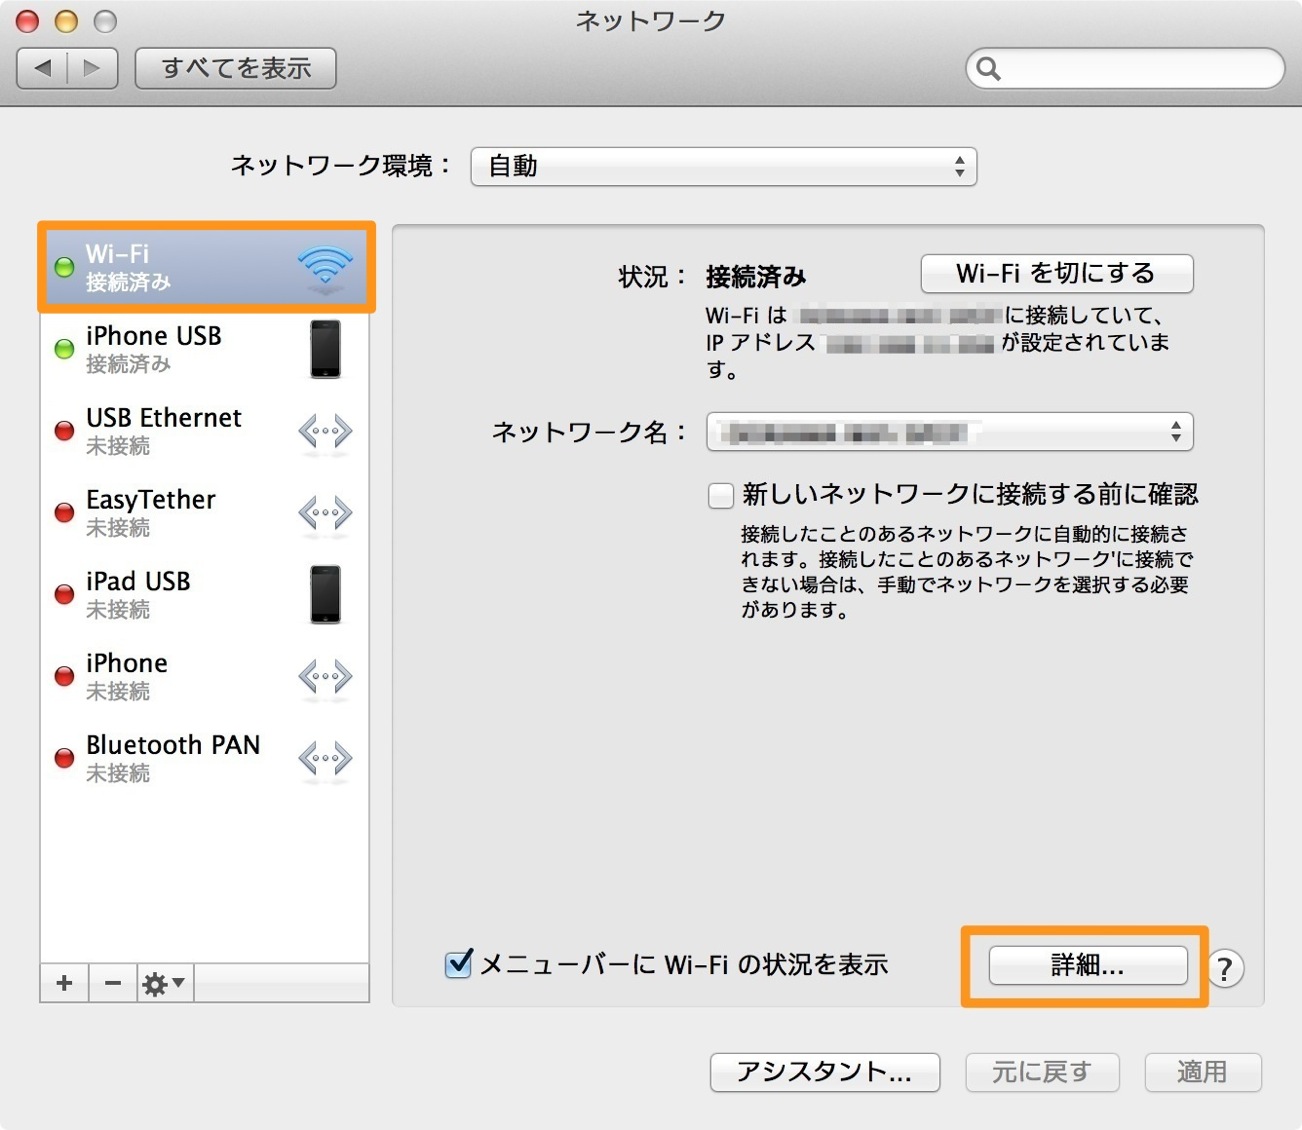The height and width of the screenshot is (1130, 1302).
Task: Open the gear action menu
Action: tap(165, 983)
